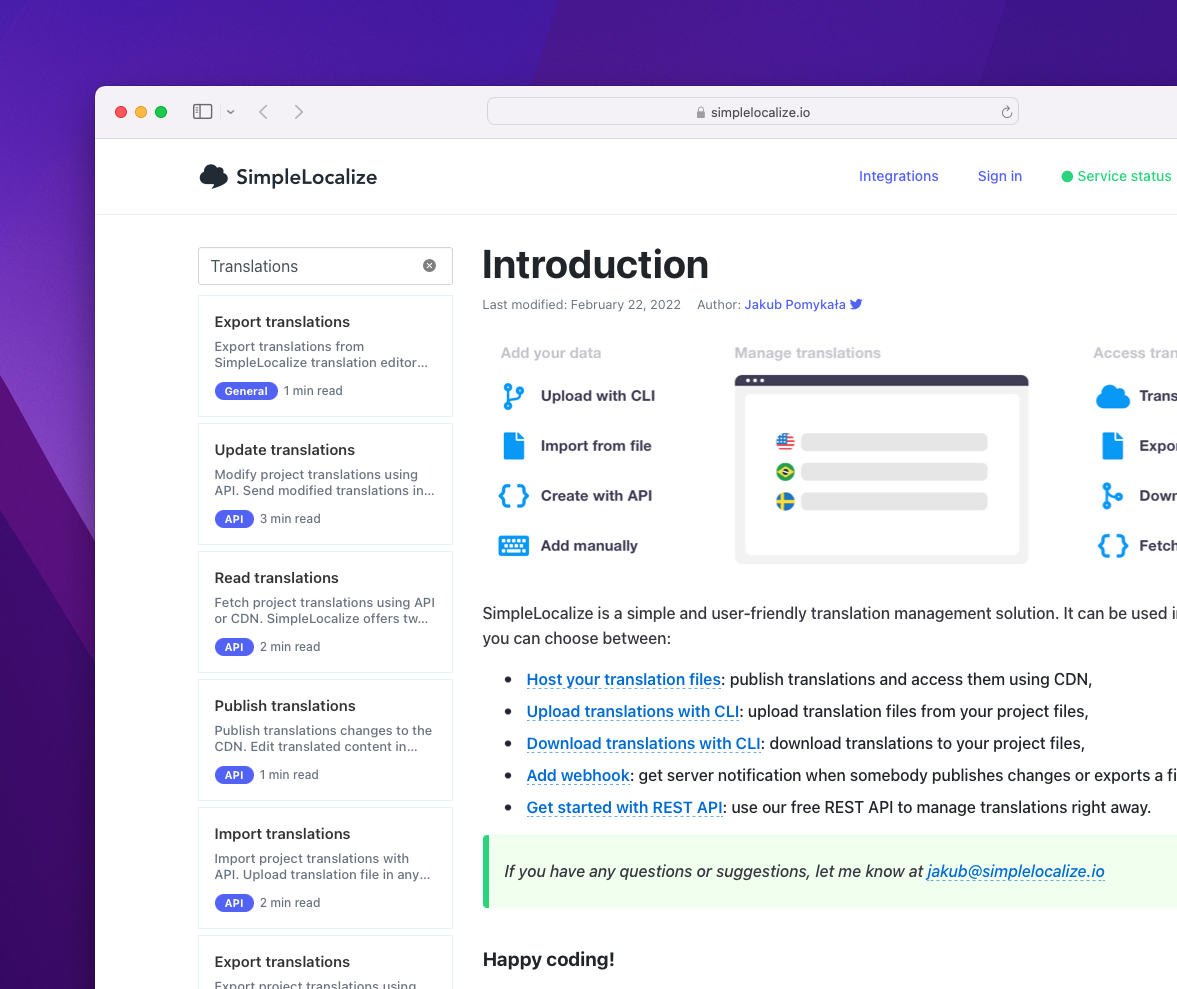Click the Manage translations column heading
This screenshot has height=989, width=1177.
tap(808, 353)
